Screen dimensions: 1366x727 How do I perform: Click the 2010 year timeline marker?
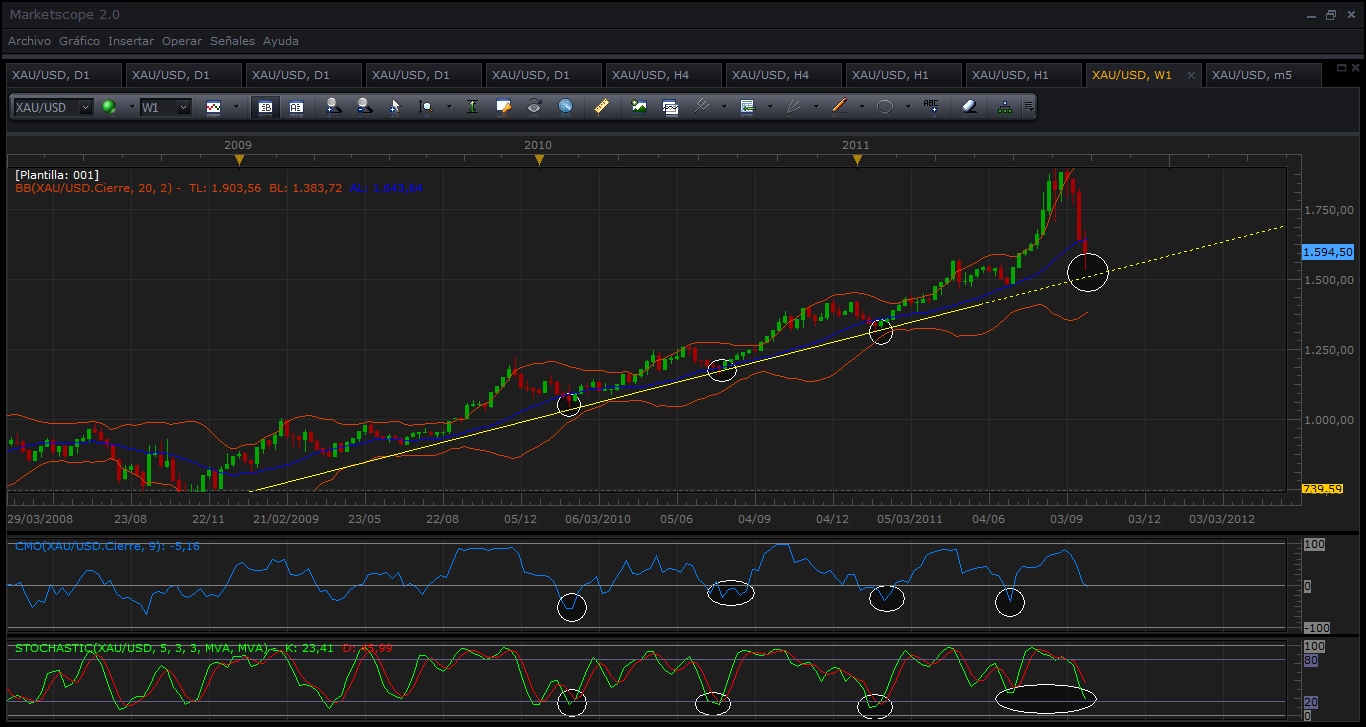tap(539, 152)
